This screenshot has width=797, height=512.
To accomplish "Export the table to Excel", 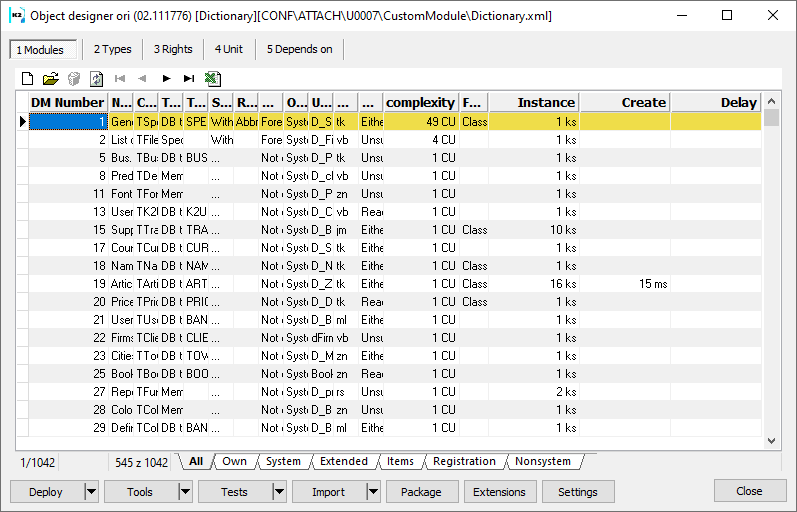I will point(212,79).
